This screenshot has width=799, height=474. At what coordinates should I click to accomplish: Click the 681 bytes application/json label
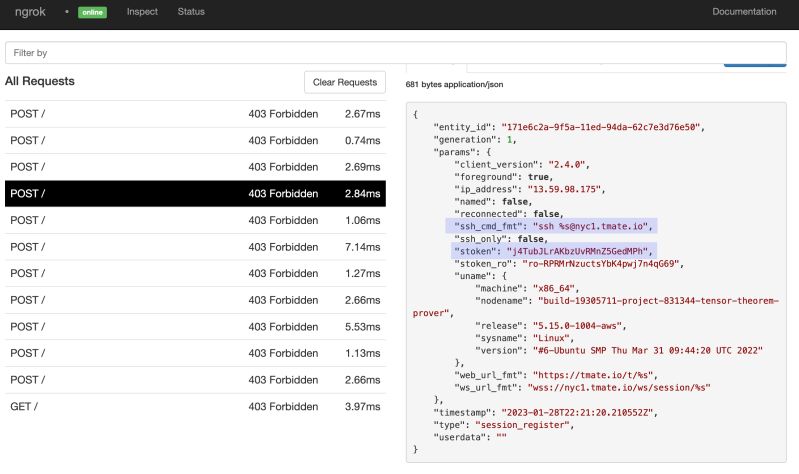pos(454,85)
